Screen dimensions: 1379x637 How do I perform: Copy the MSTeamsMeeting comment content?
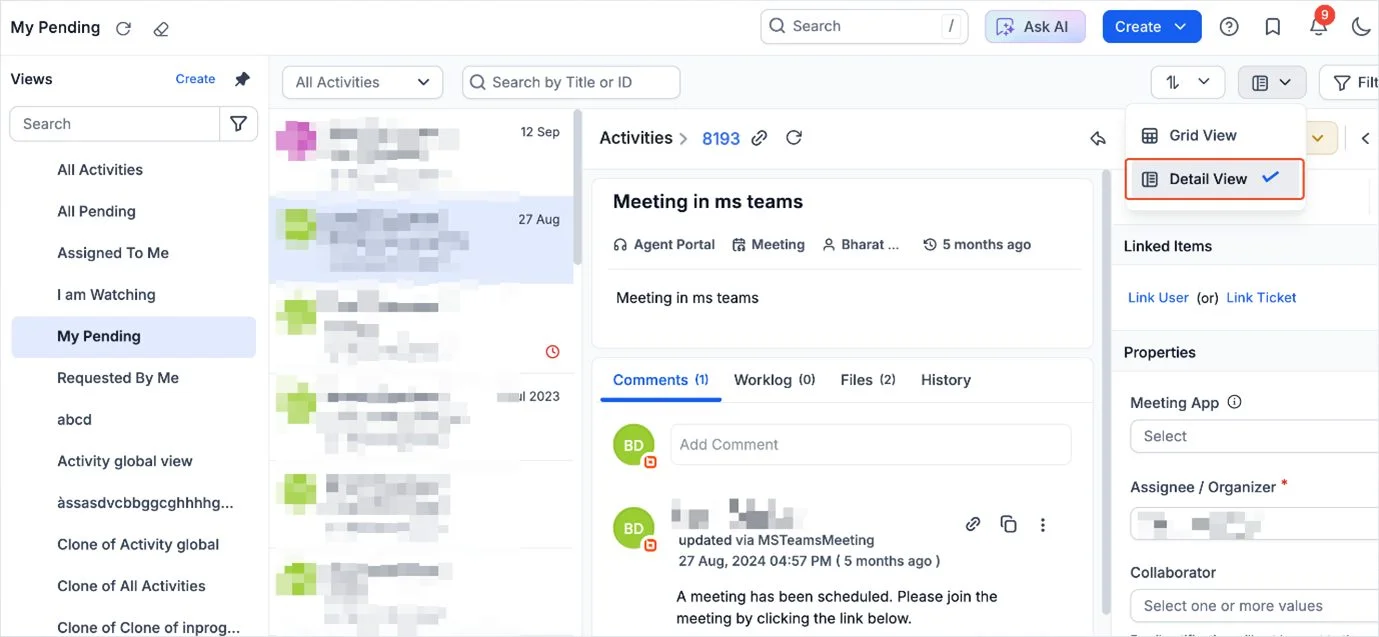[1008, 524]
